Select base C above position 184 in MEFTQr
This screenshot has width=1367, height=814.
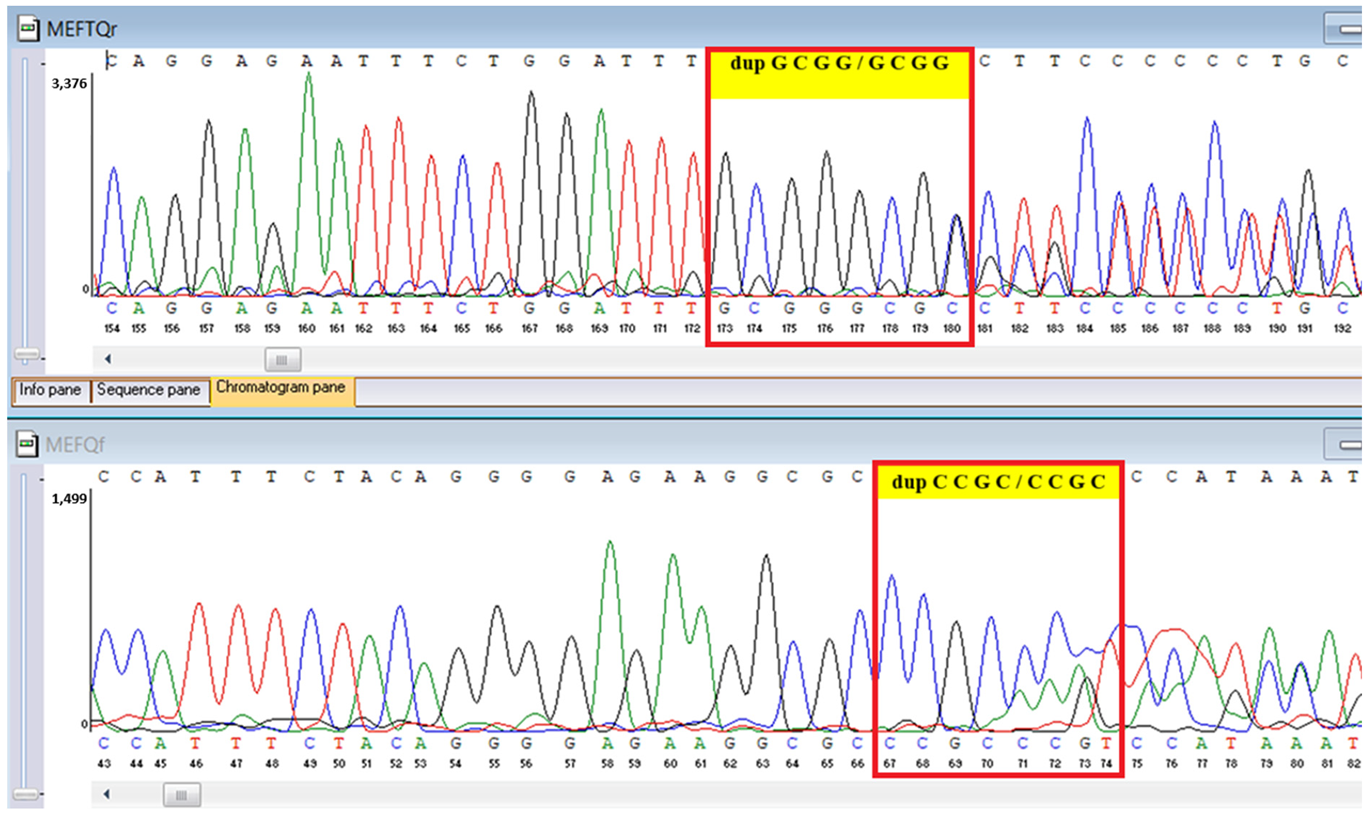click(x=1085, y=307)
